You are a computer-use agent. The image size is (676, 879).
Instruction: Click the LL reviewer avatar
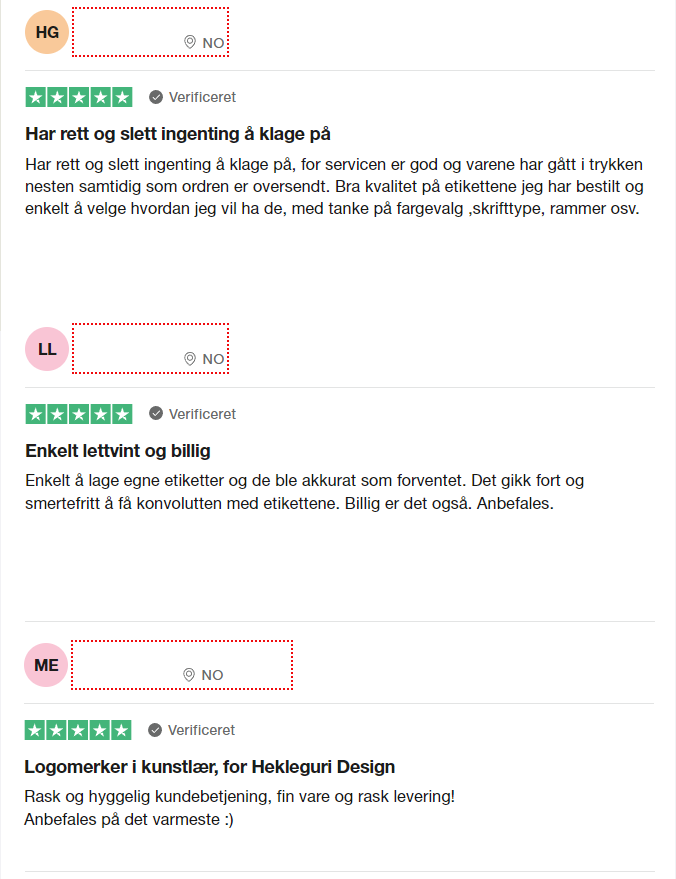(47, 349)
